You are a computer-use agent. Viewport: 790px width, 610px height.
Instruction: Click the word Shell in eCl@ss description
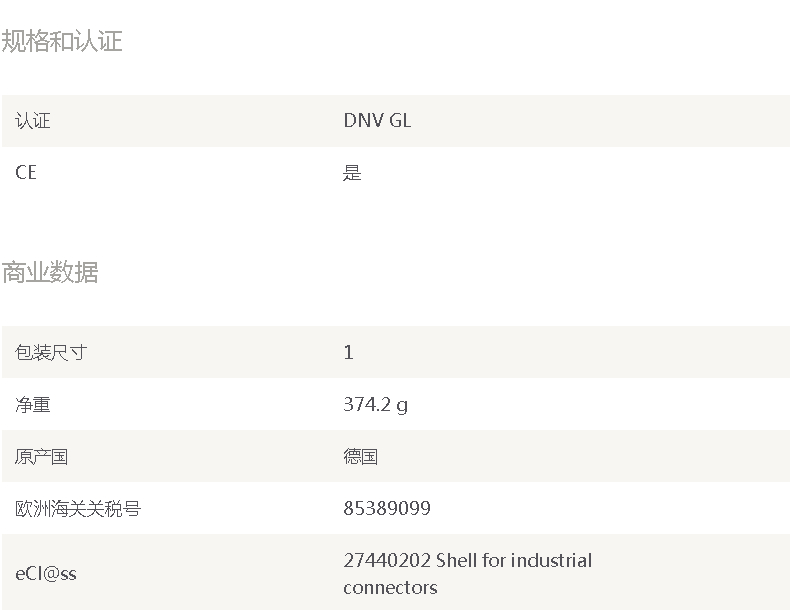pos(456,561)
